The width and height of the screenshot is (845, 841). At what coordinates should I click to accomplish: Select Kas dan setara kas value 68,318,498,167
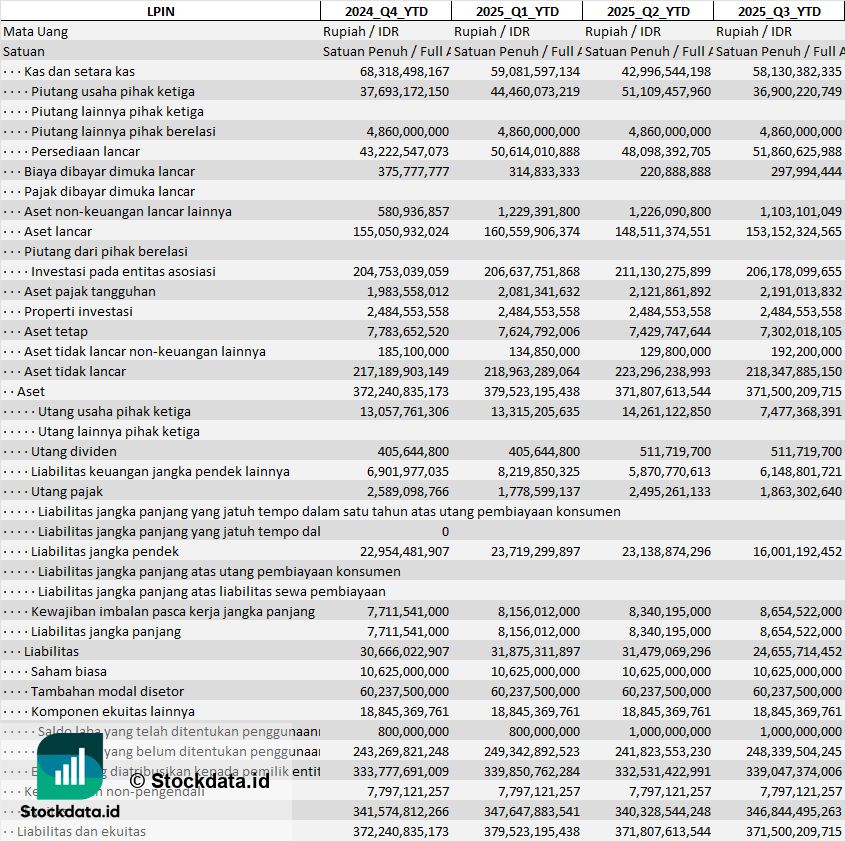click(x=404, y=72)
